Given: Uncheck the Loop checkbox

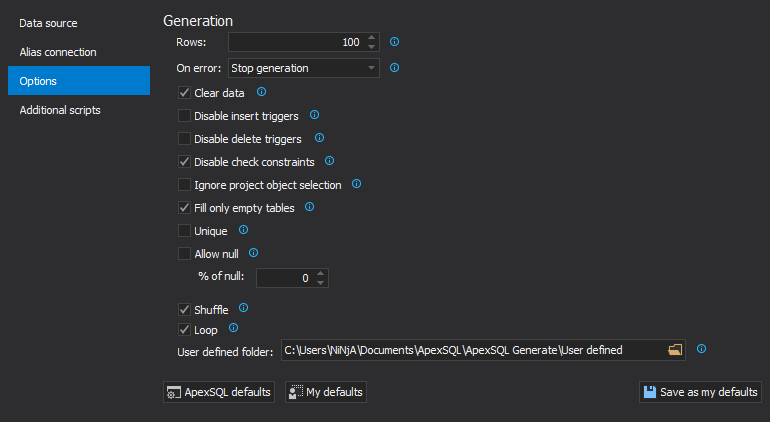Looking at the screenshot, I should click(x=184, y=330).
